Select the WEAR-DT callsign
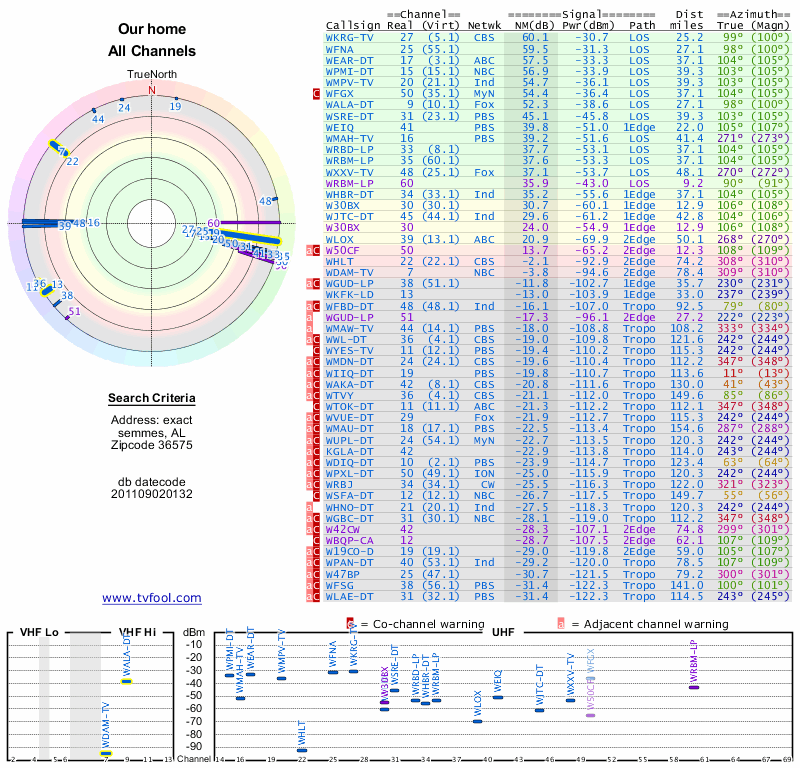Viewport: 800px width, 768px height. point(349,60)
